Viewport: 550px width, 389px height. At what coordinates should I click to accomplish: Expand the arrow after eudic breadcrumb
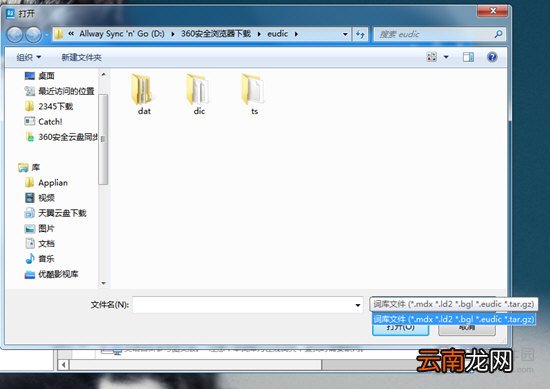(296, 34)
